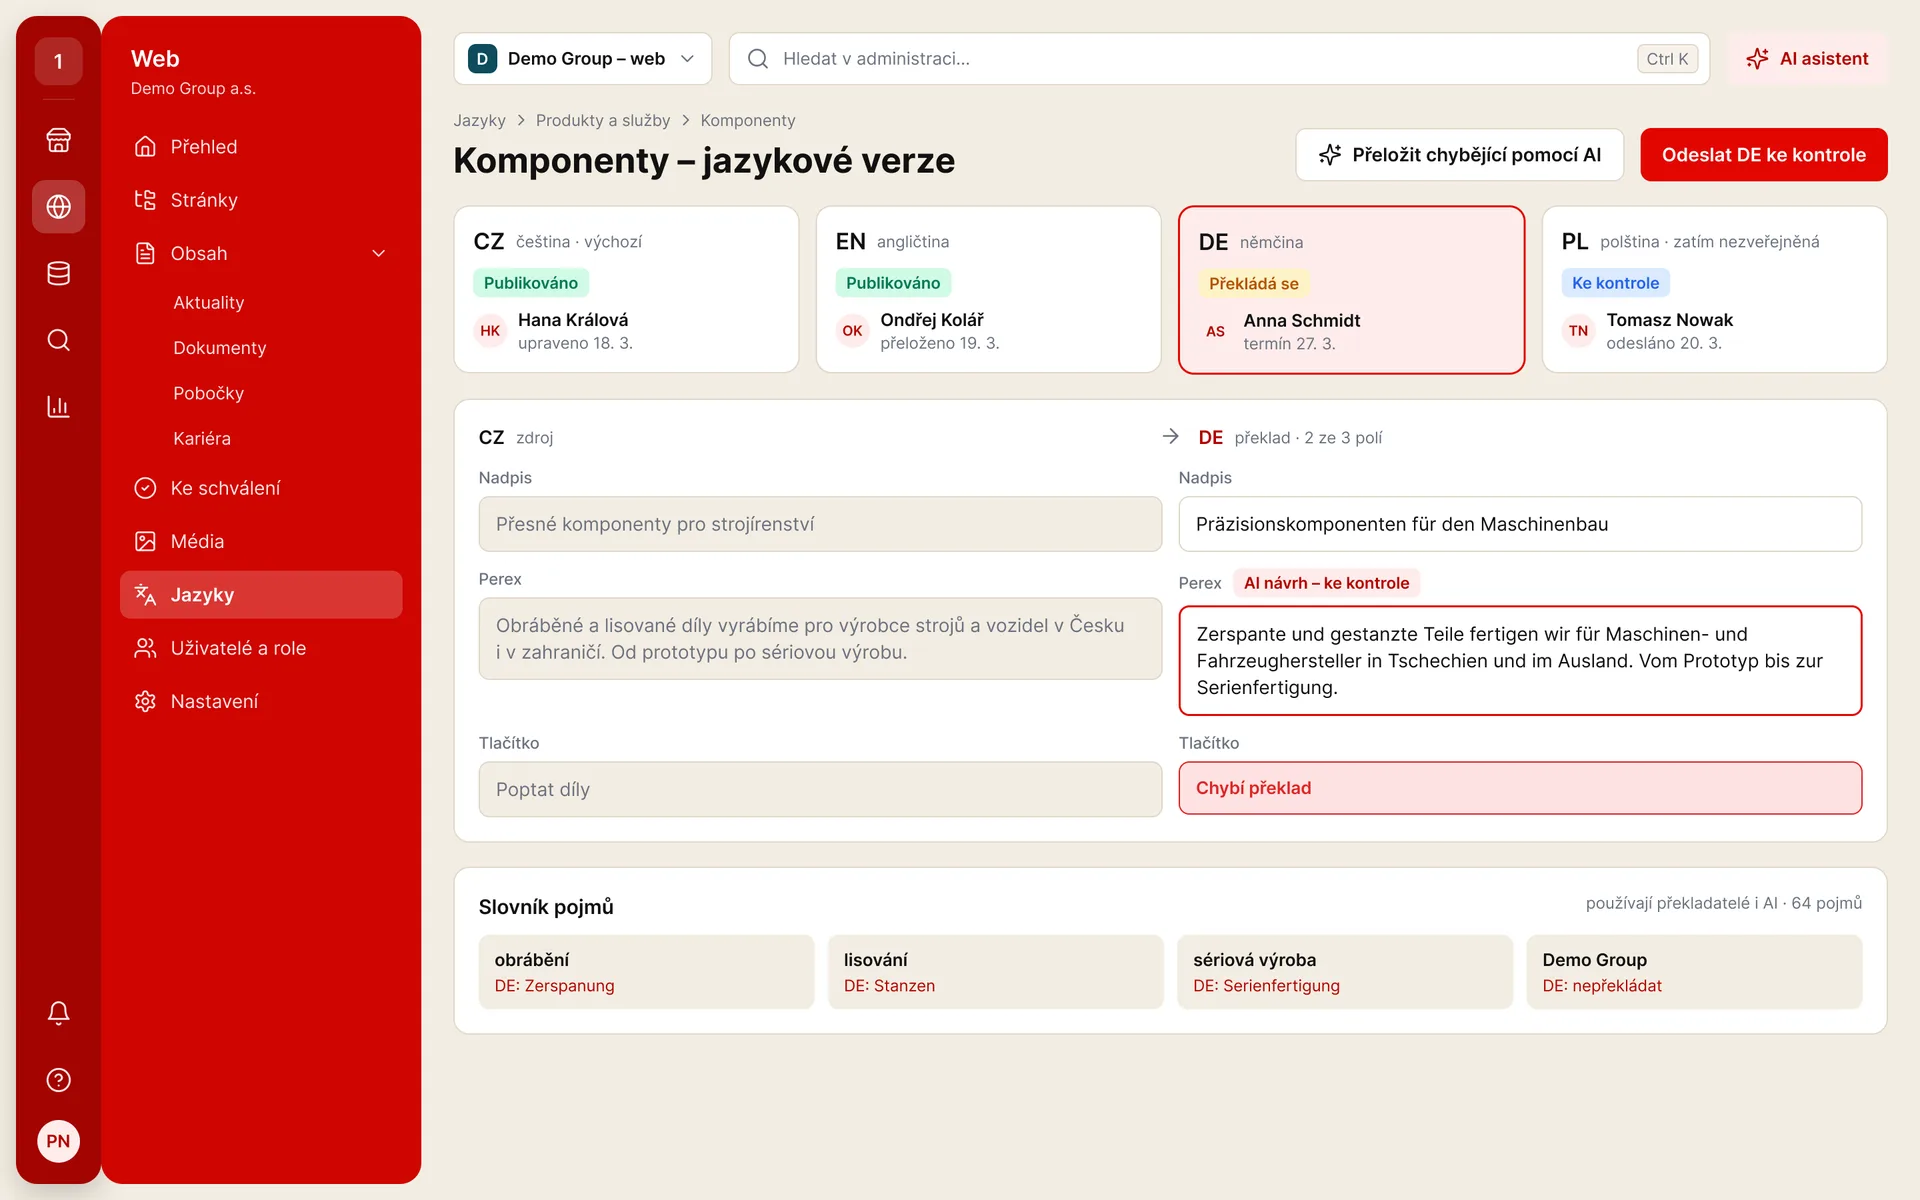Click the search icon in the left rail
Image resolution: width=1920 pixels, height=1200 pixels.
58,340
